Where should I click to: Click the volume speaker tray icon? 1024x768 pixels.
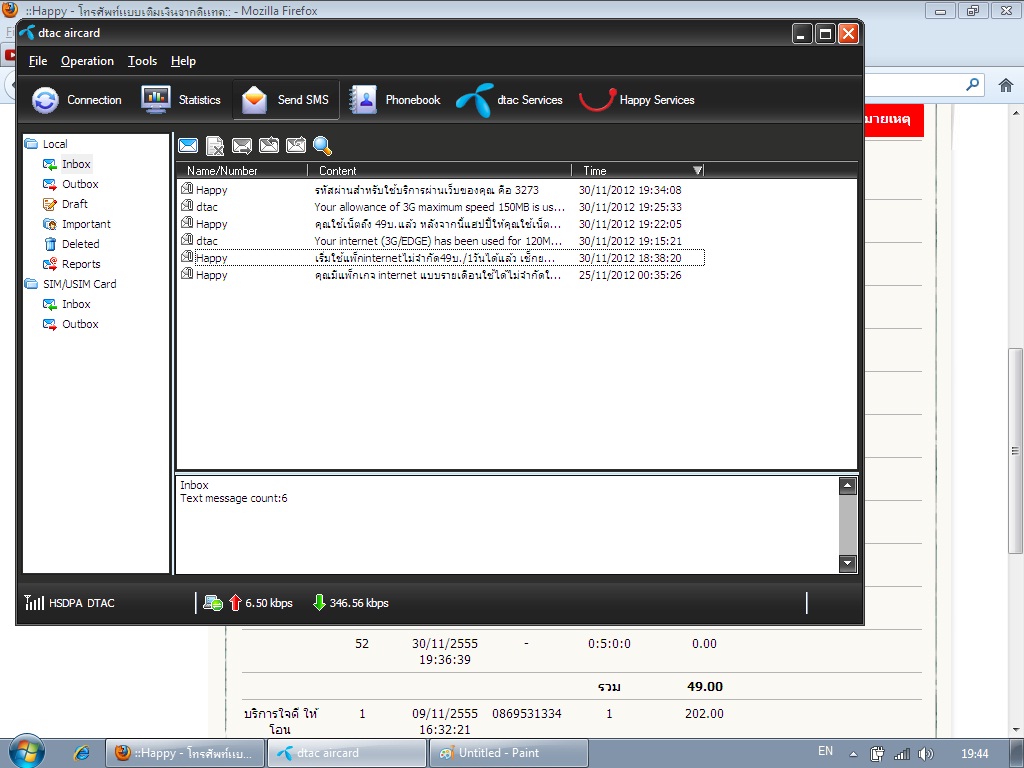(925, 754)
